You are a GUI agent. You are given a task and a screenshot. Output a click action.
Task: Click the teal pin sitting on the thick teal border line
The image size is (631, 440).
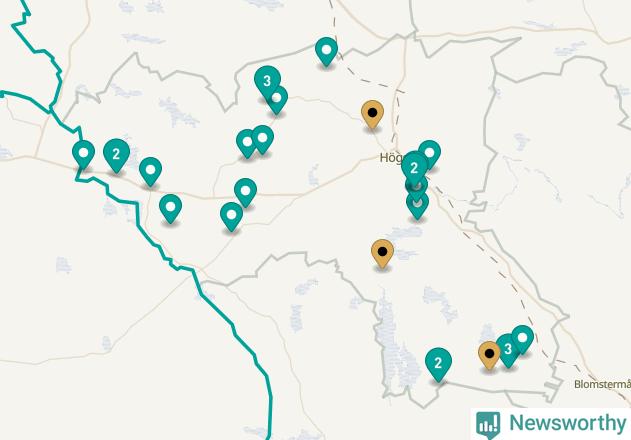(x=83, y=154)
